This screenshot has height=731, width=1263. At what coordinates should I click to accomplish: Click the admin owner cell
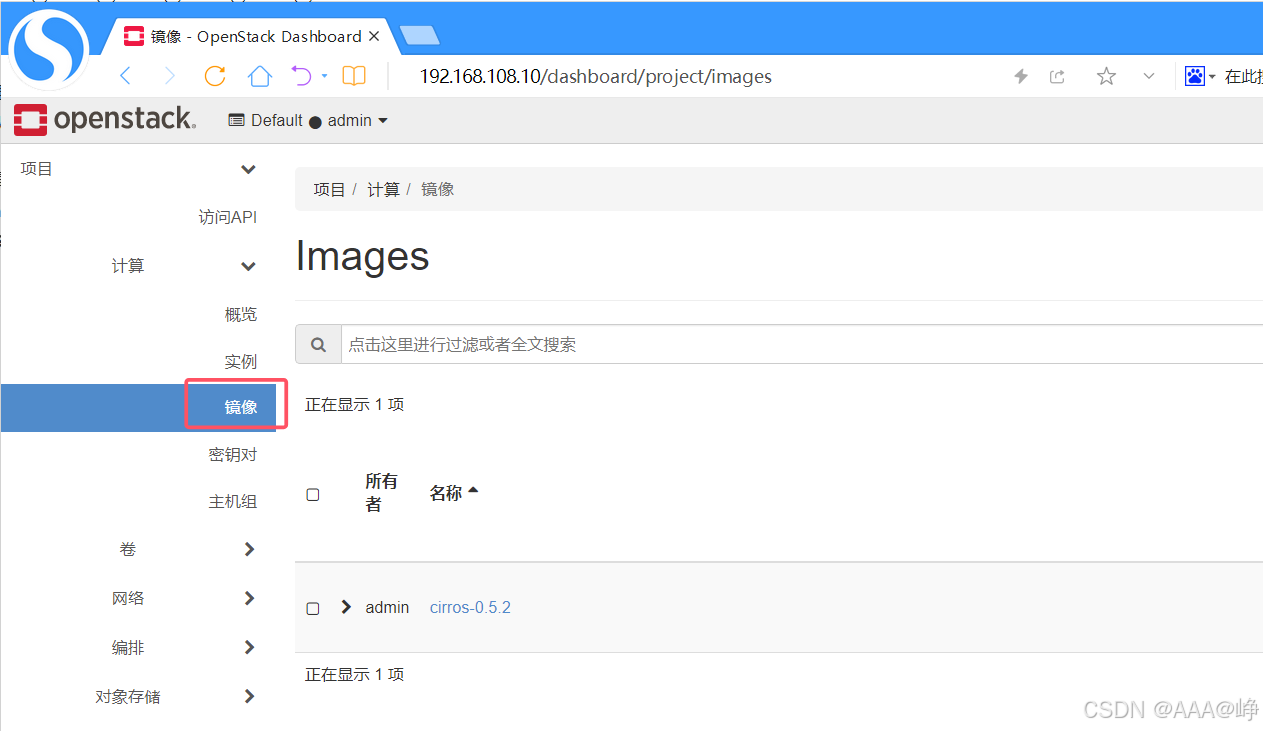tap(387, 607)
